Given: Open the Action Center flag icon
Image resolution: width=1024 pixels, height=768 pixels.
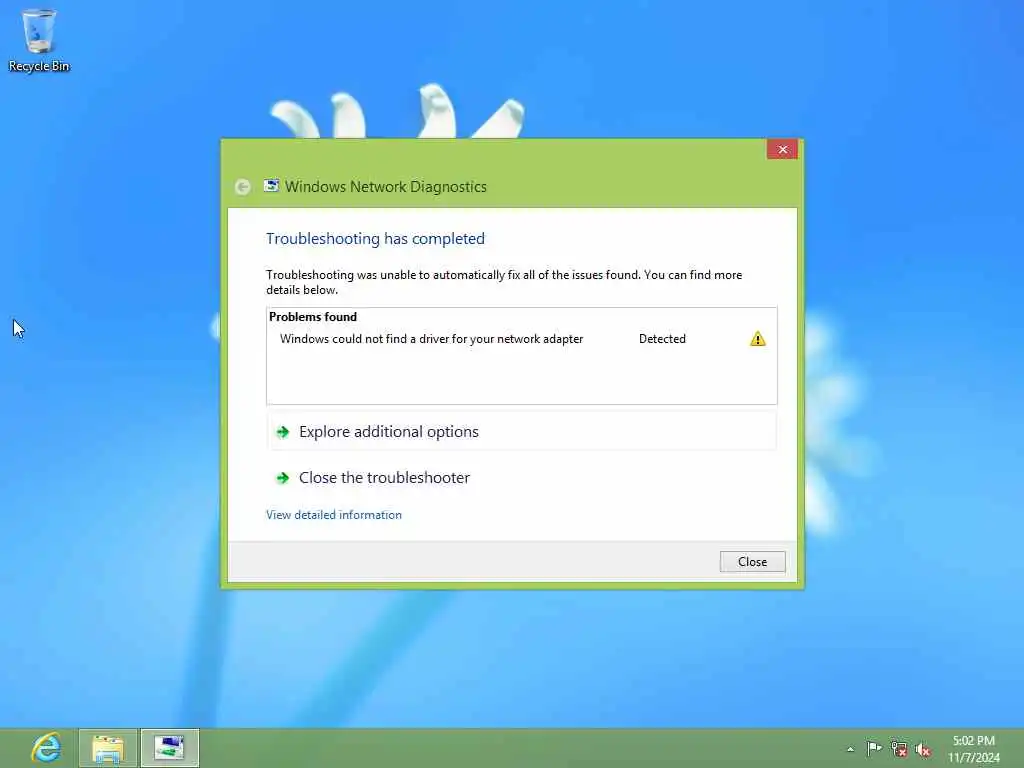Looking at the screenshot, I should pos(874,749).
